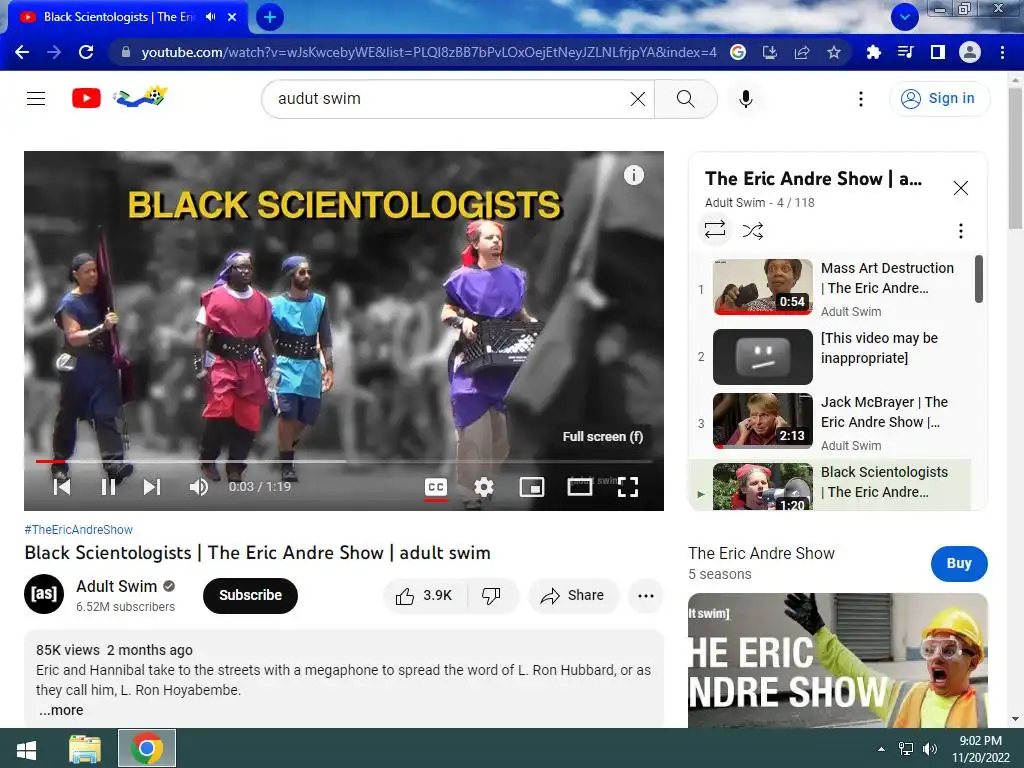Toggle Chrome side panel
The height and width of the screenshot is (768, 1024).
938,52
